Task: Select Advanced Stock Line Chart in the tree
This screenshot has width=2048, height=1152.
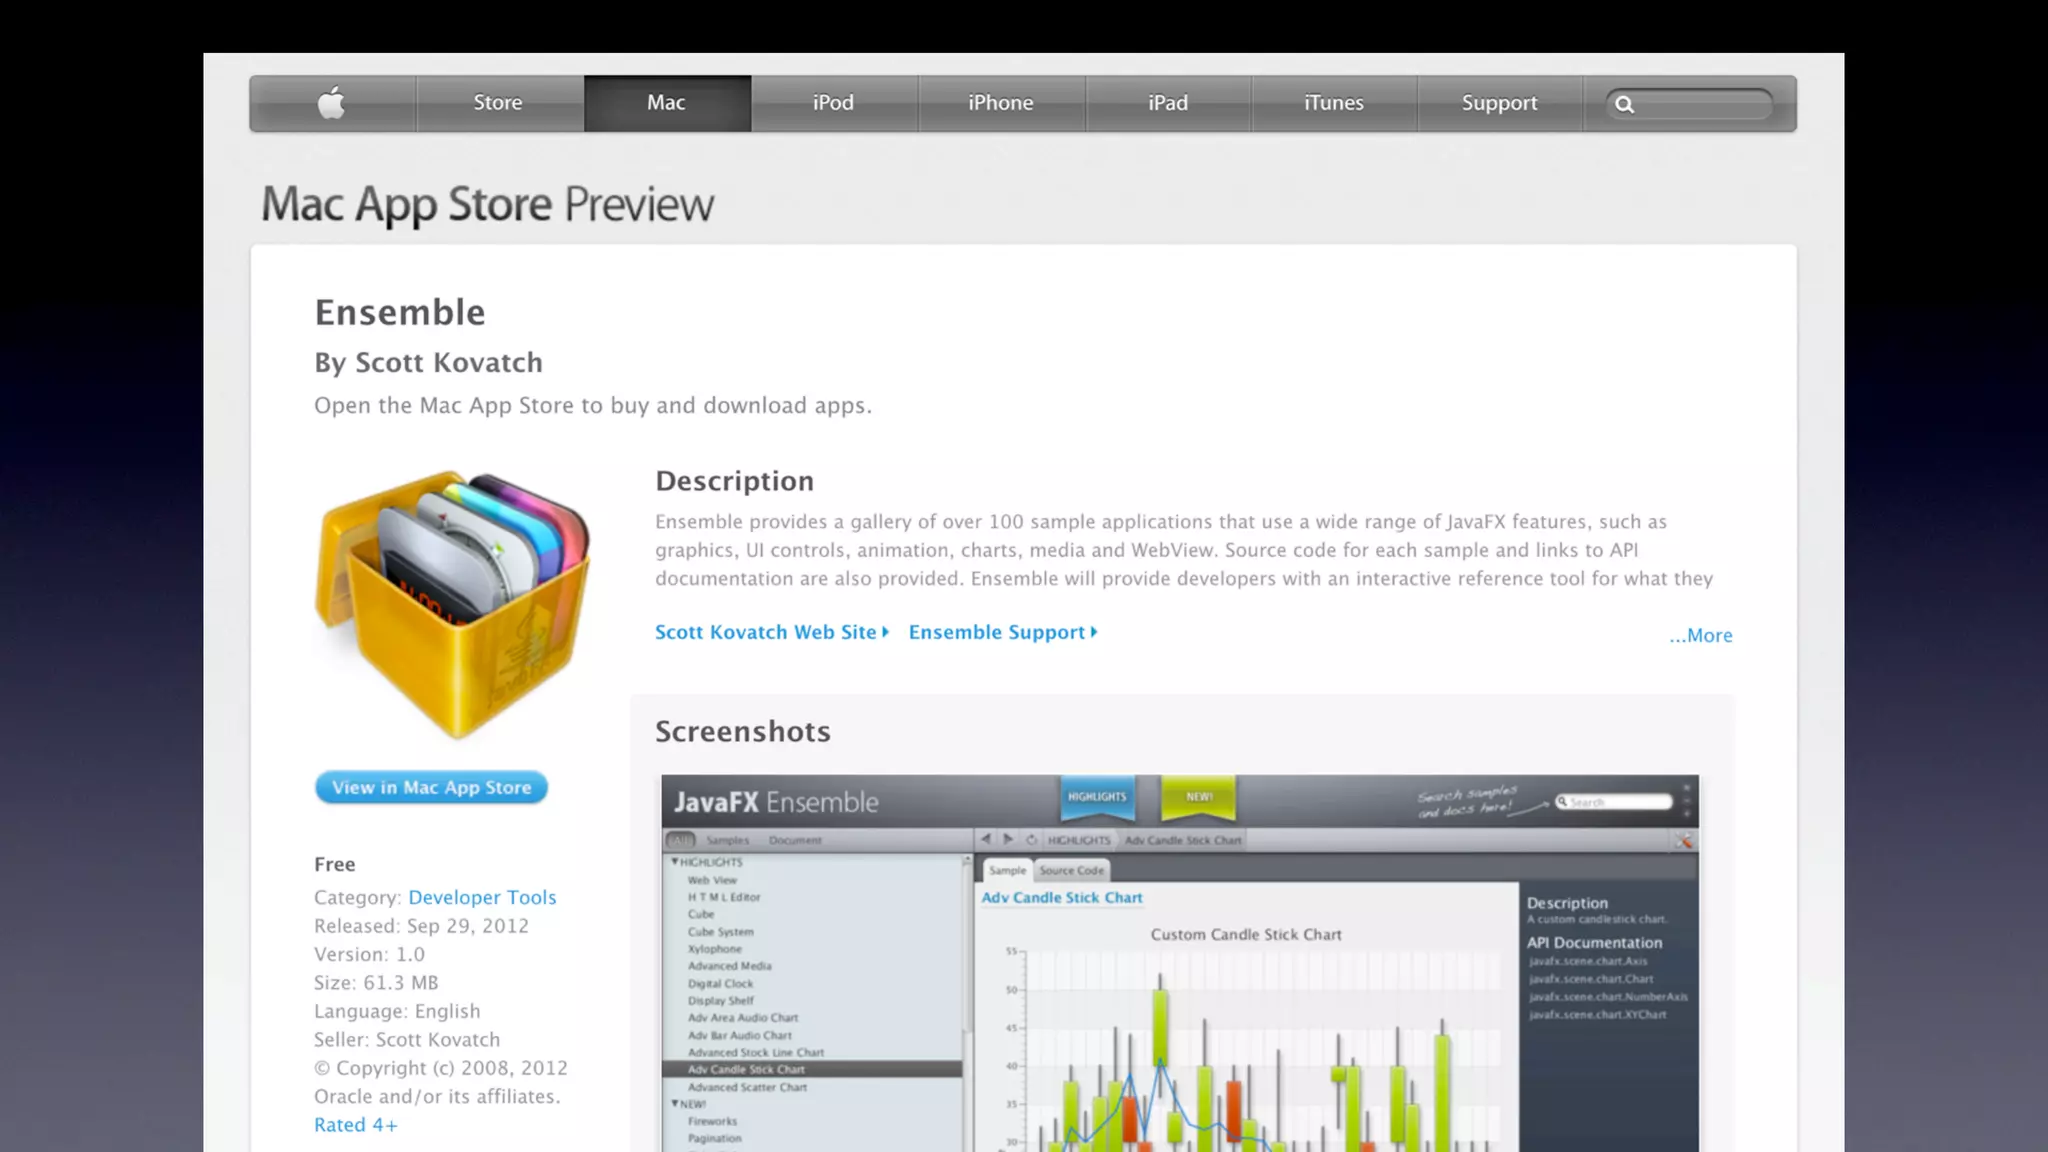Action: tap(755, 1052)
